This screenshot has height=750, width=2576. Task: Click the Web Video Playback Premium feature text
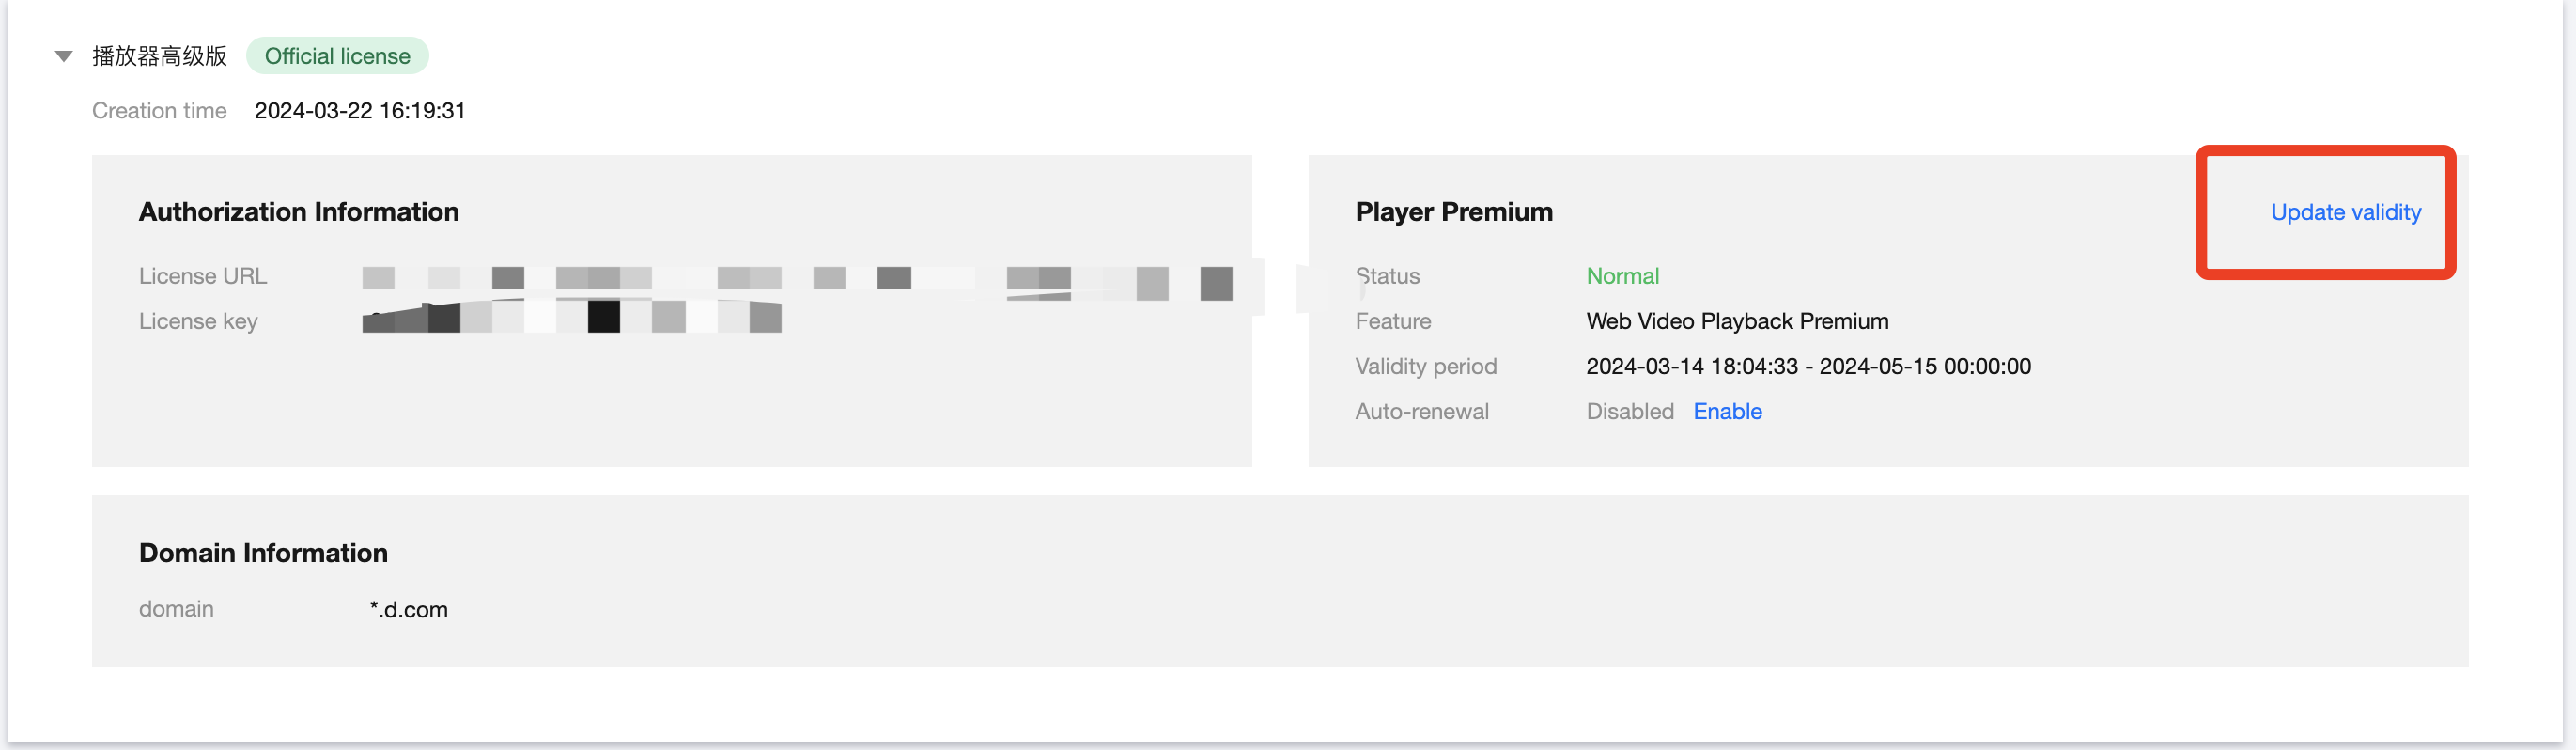[1737, 321]
